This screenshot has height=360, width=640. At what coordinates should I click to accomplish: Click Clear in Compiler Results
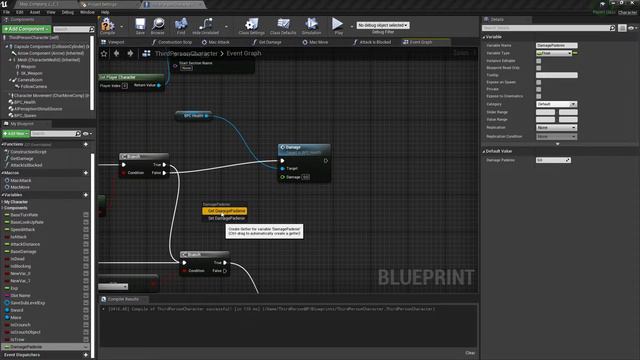coord(470,353)
